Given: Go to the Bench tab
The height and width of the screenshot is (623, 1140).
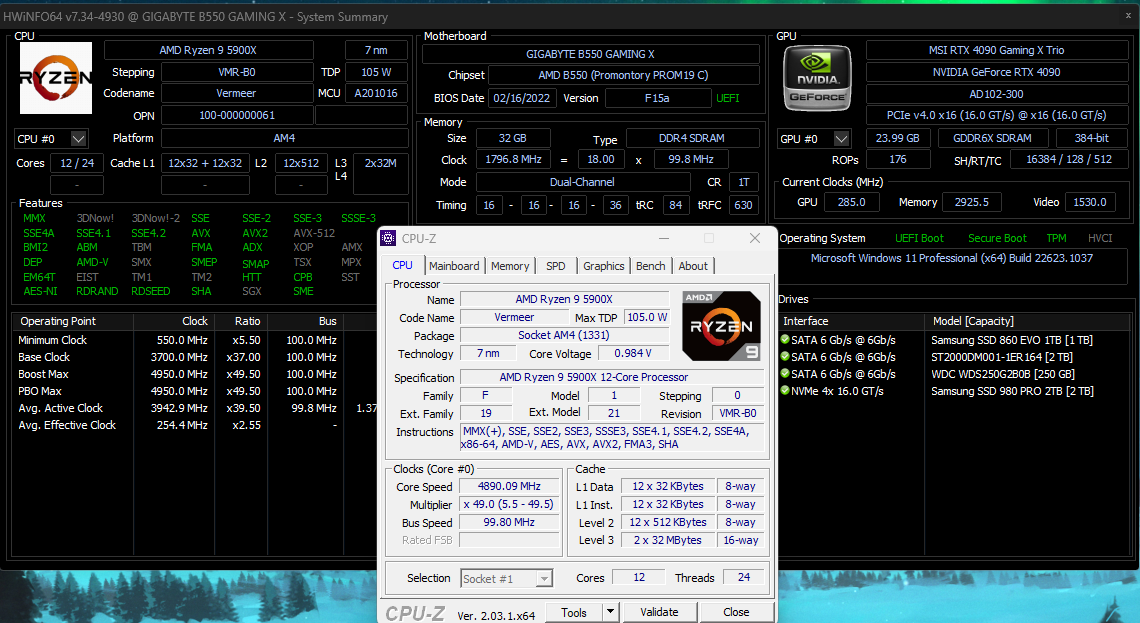Looking at the screenshot, I should [650, 266].
